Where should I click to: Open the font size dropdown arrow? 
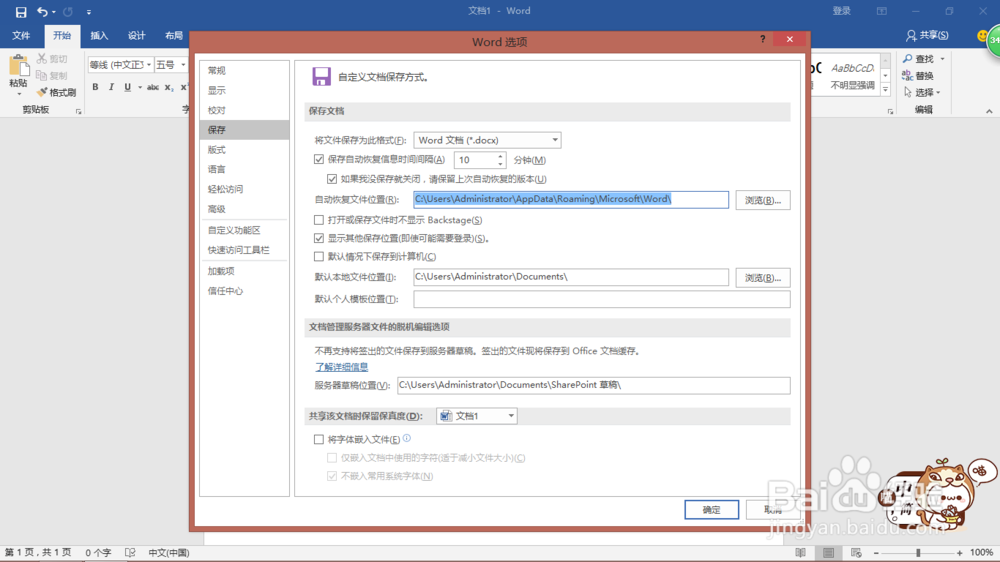pos(183,65)
